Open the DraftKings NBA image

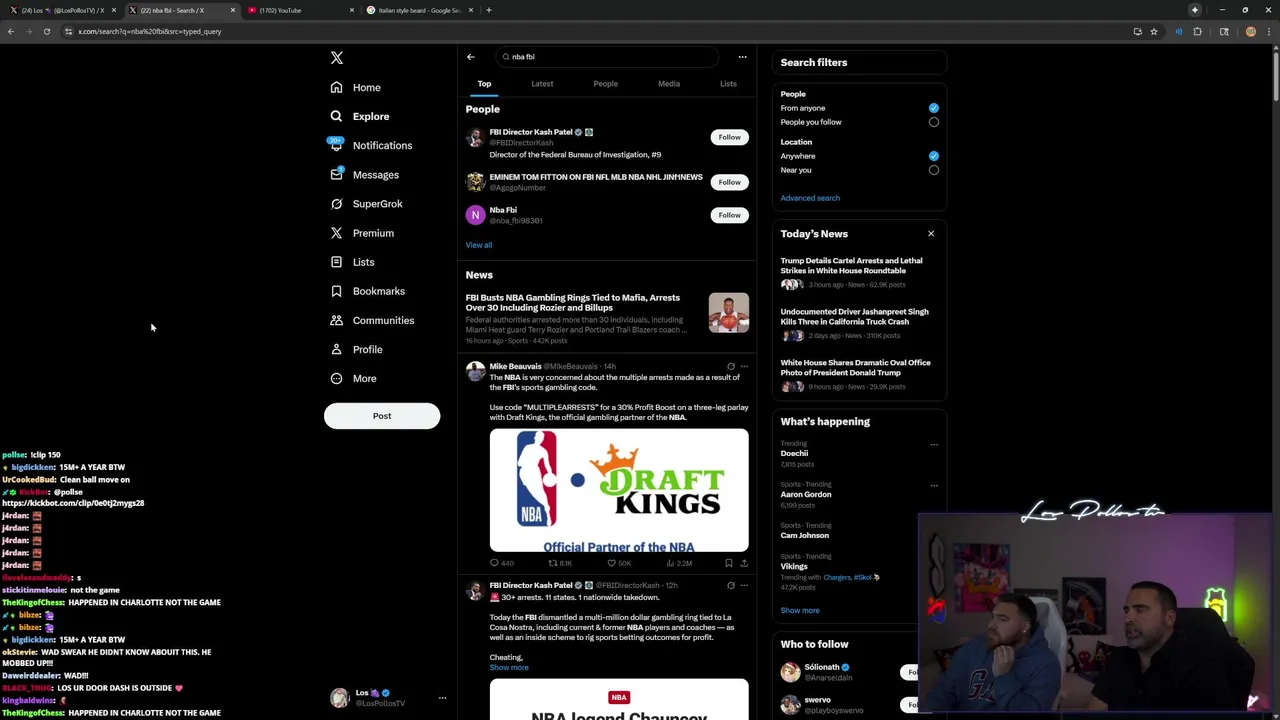pyautogui.click(x=619, y=490)
